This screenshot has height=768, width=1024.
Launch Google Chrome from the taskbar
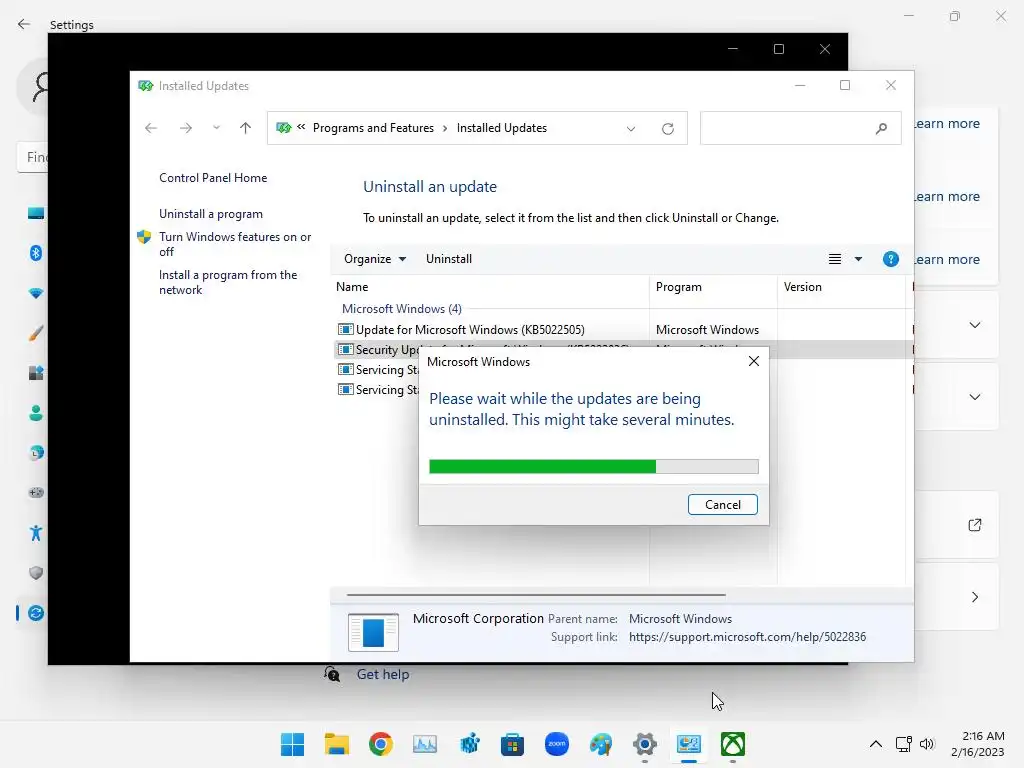pyautogui.click(x=381, y=744)
